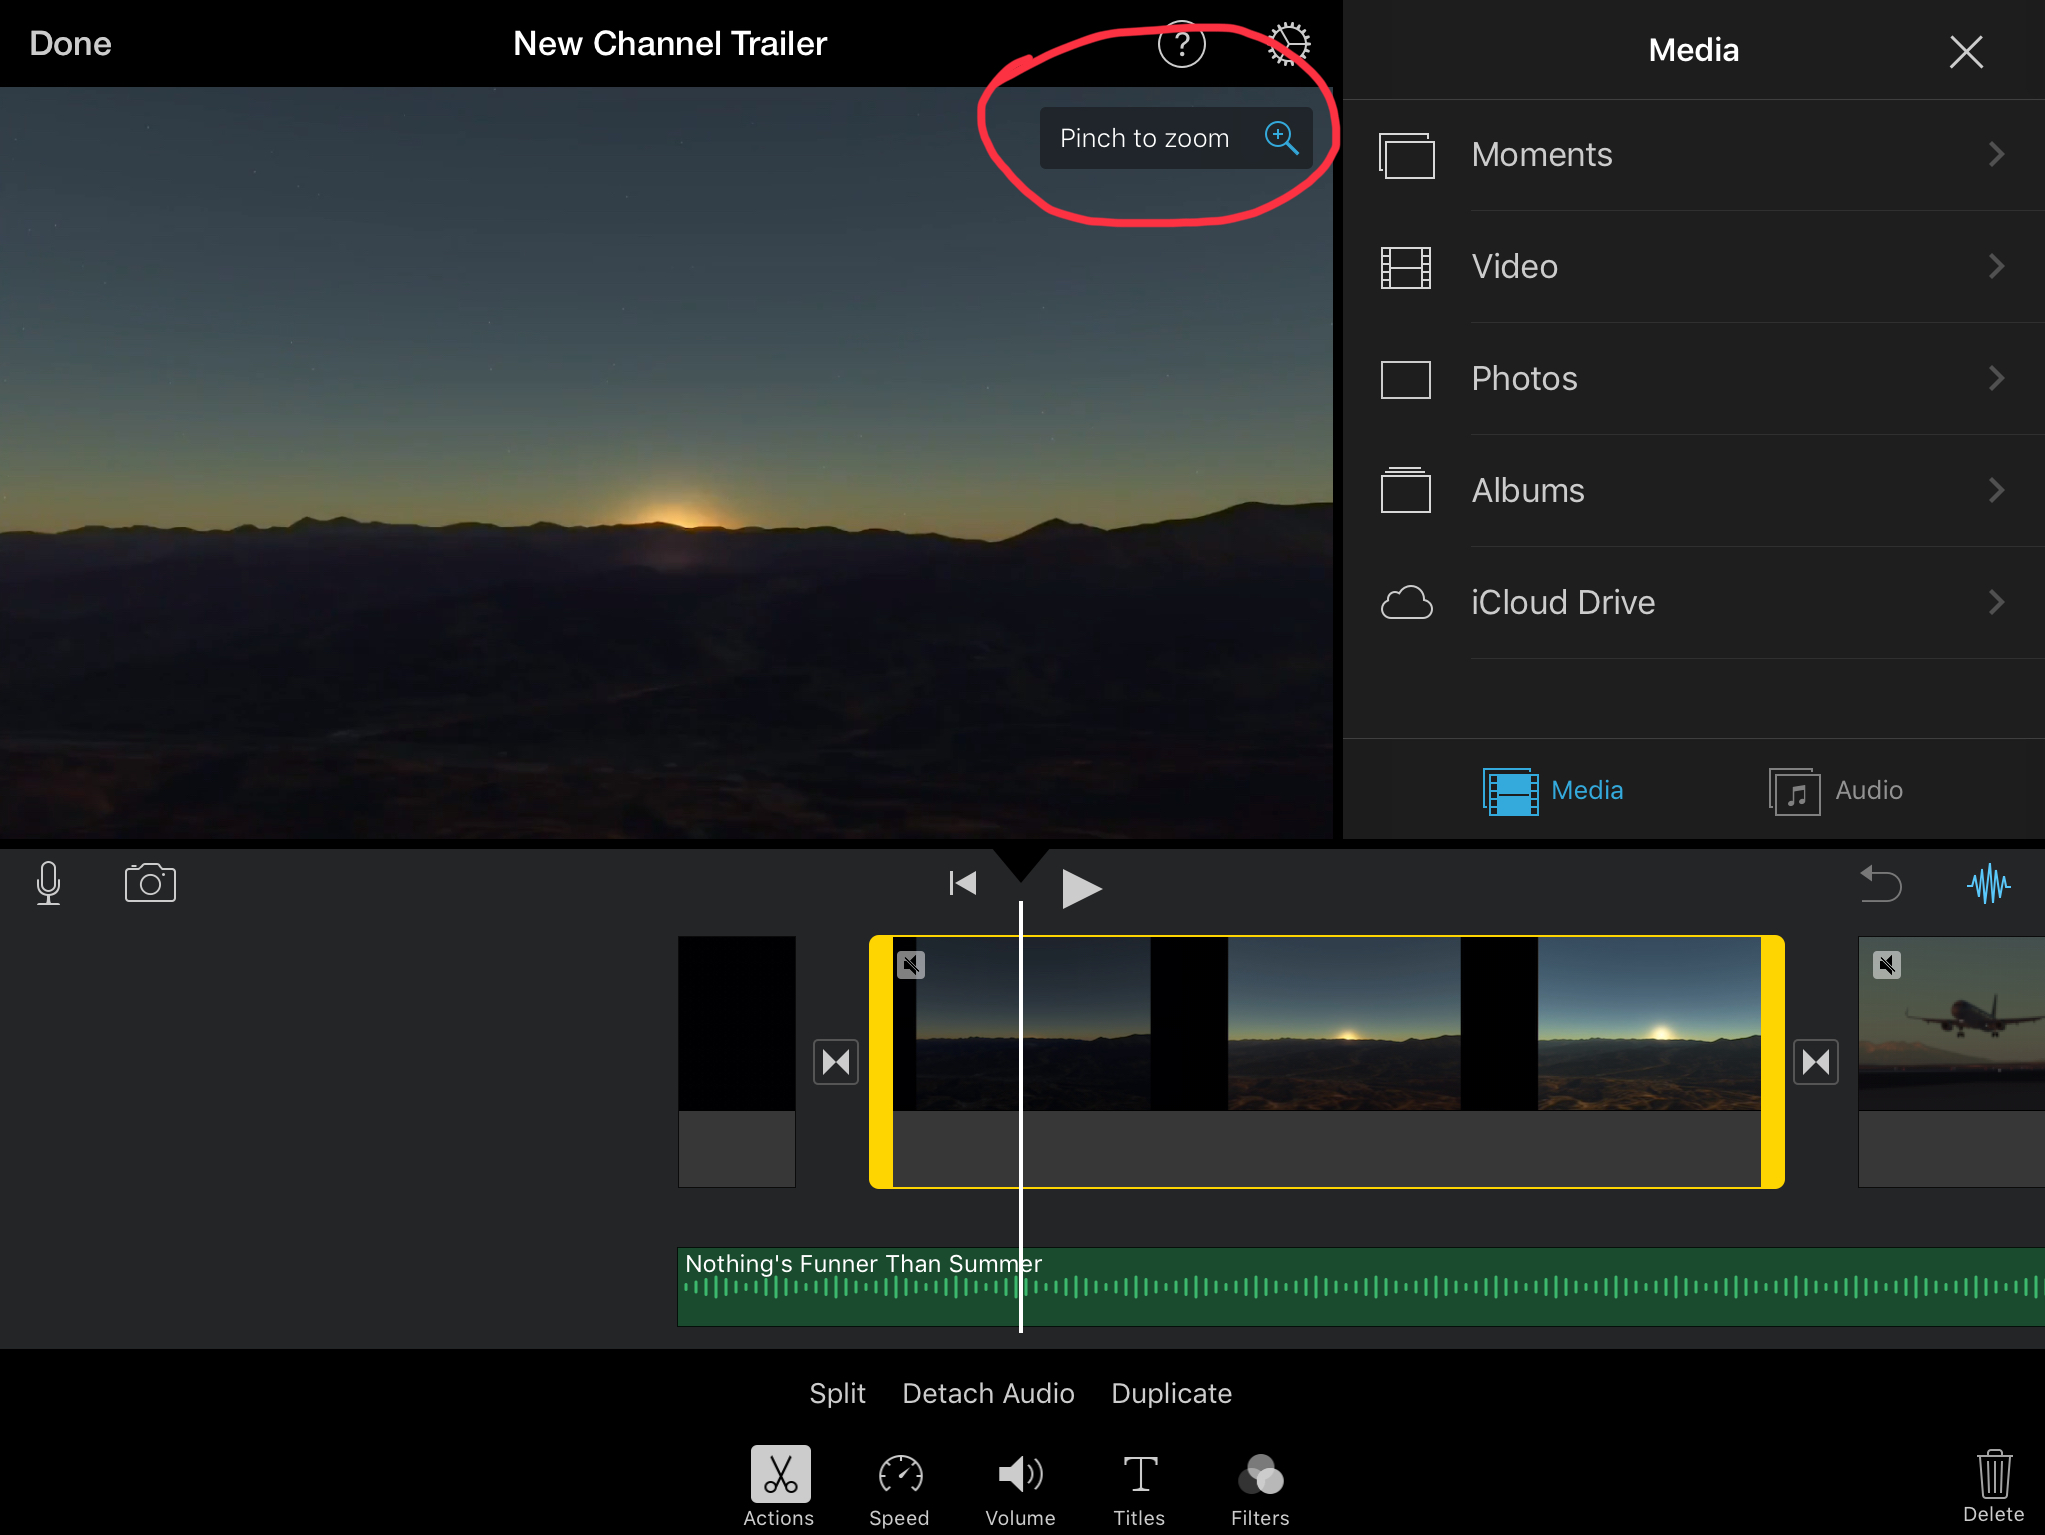Image resolution: width=2045 pixels, height=1535 pixels.
Task: Toggle pinch to zoom magnifier
Action: [x=1281, y=138]
